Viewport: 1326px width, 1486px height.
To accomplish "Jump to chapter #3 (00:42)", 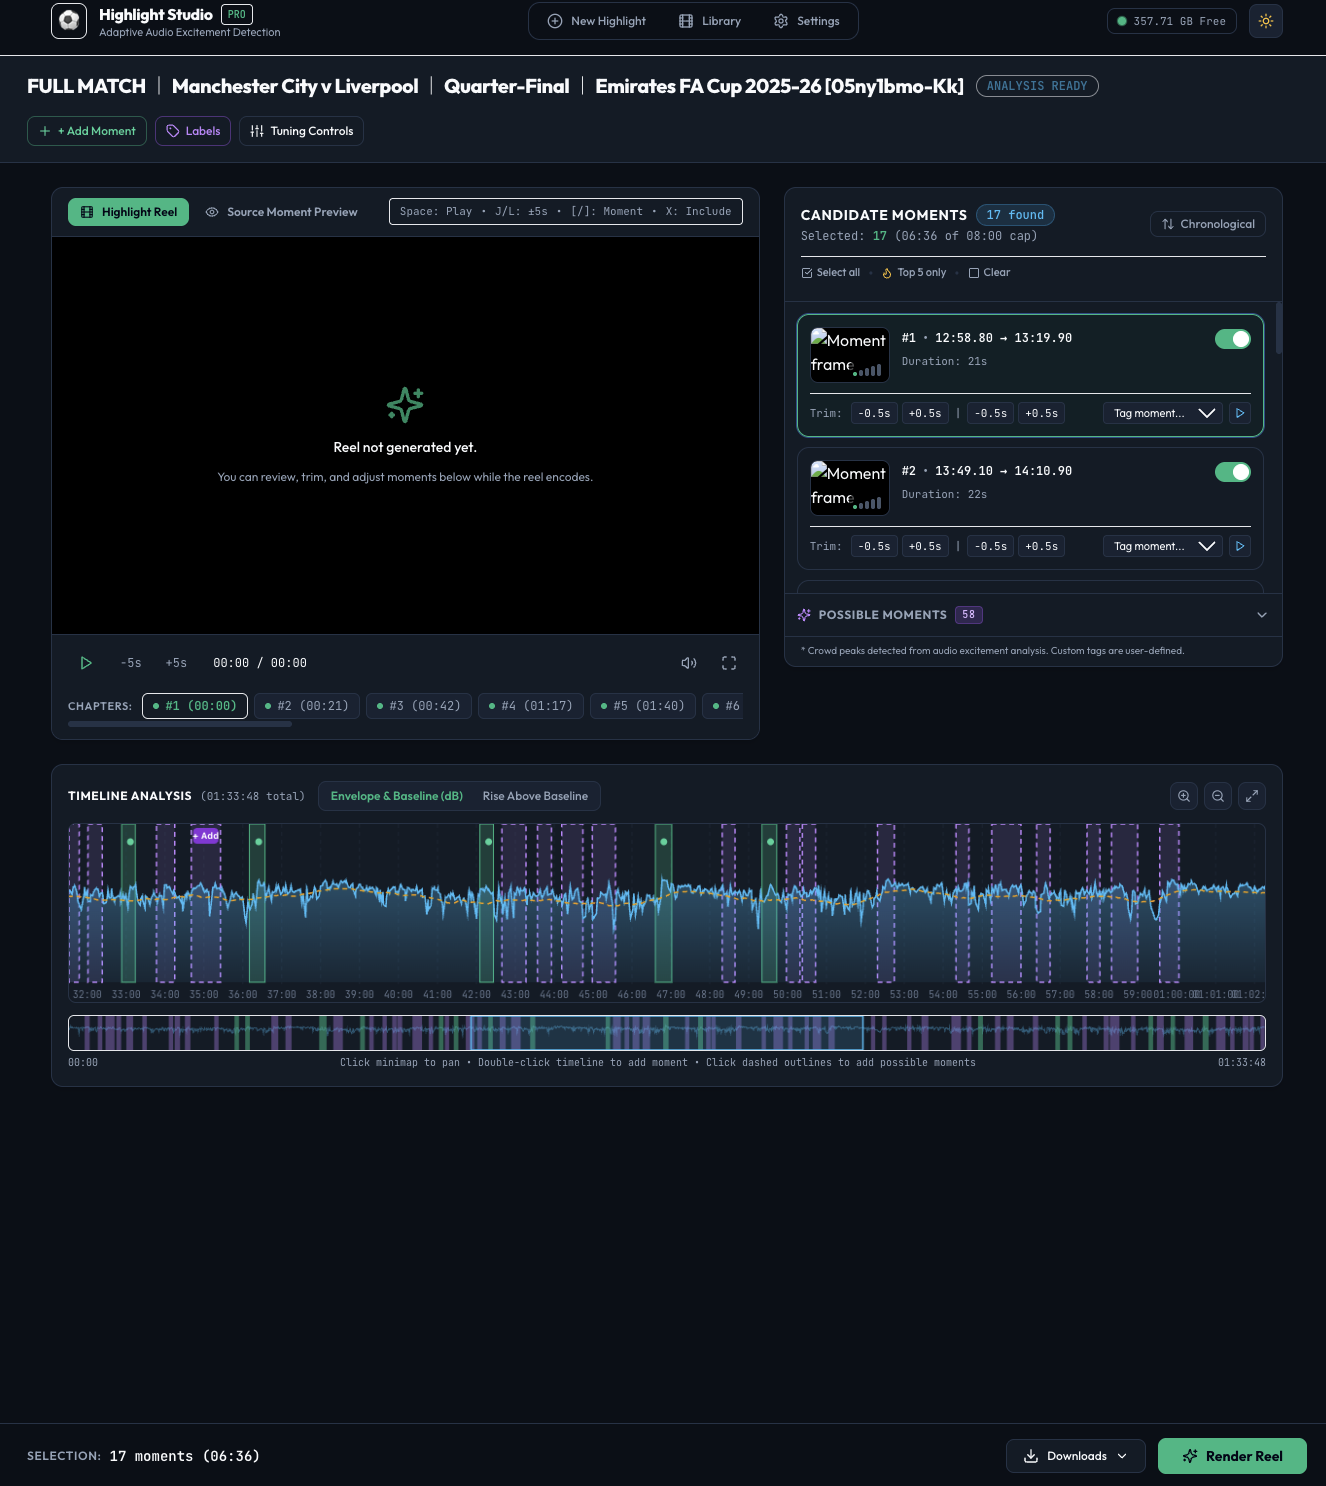I will [419, 706].
